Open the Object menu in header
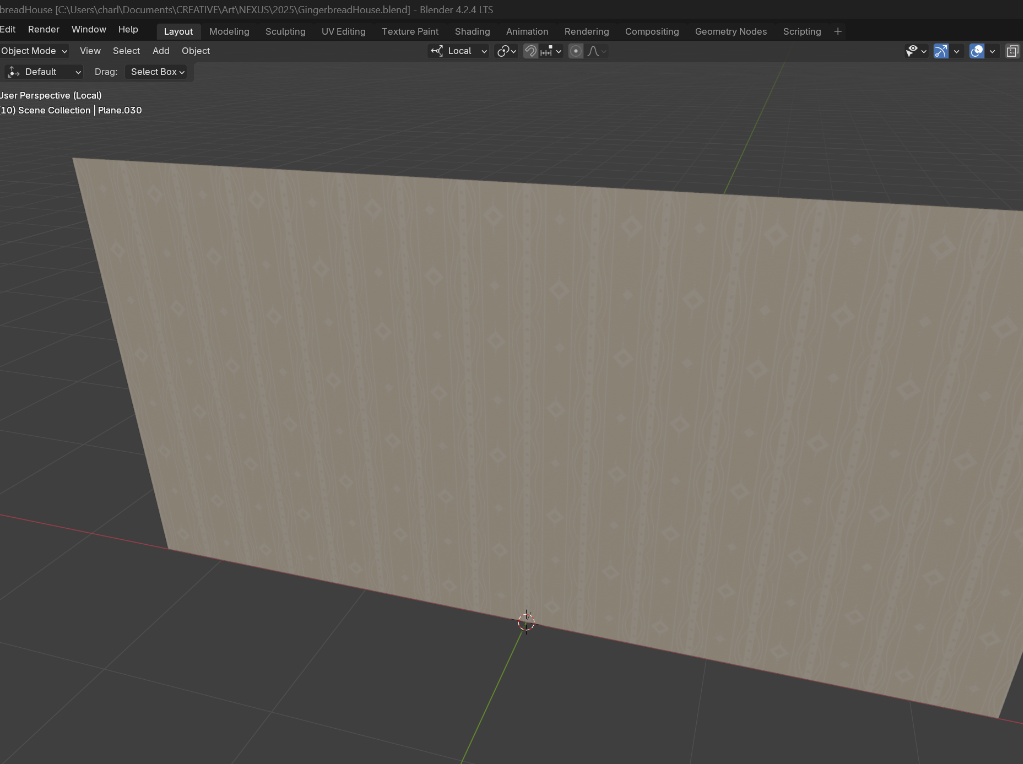Viewport: 1023px width, 764px height. click(195, 51)
